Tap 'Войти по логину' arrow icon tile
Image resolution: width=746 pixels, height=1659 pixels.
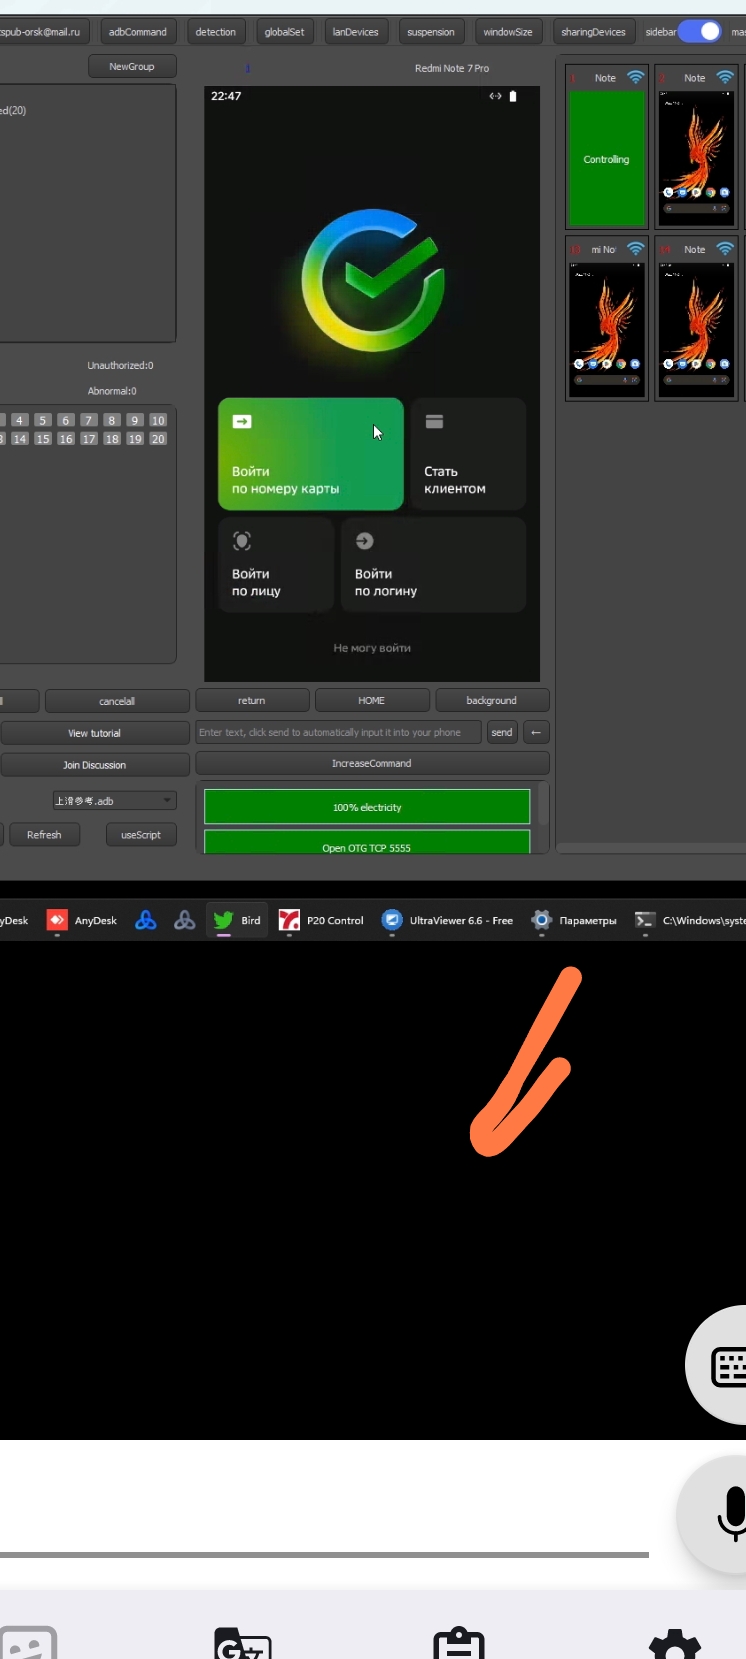[433, 565]
